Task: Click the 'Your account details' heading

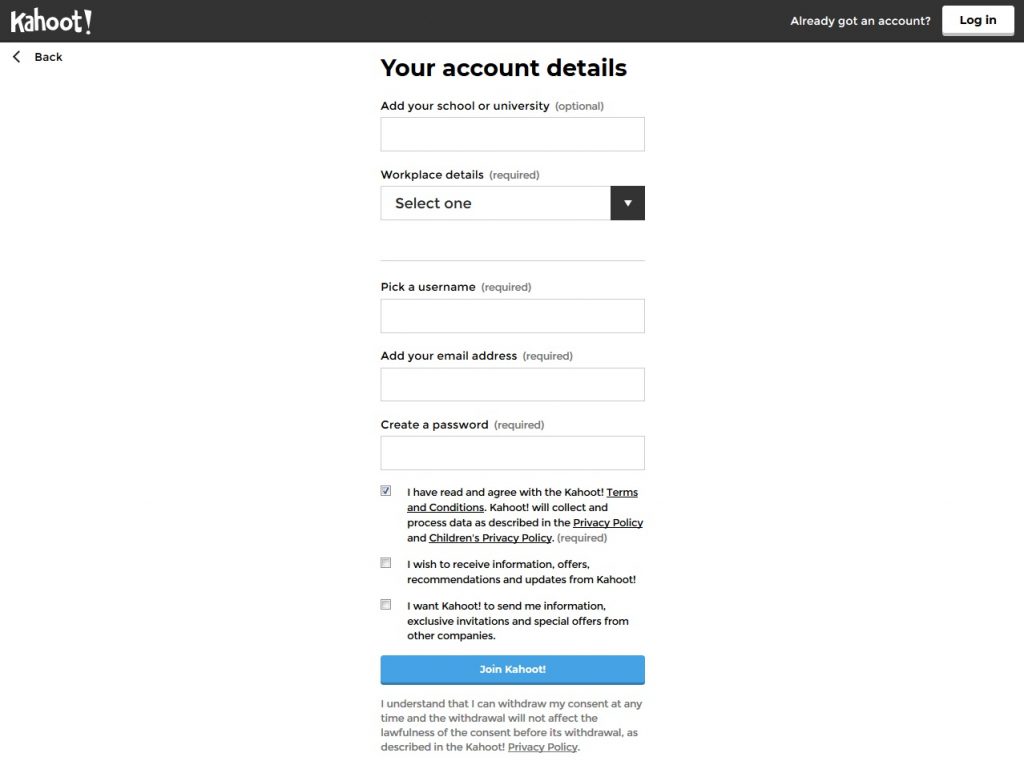Action: (x=503, y=68)
